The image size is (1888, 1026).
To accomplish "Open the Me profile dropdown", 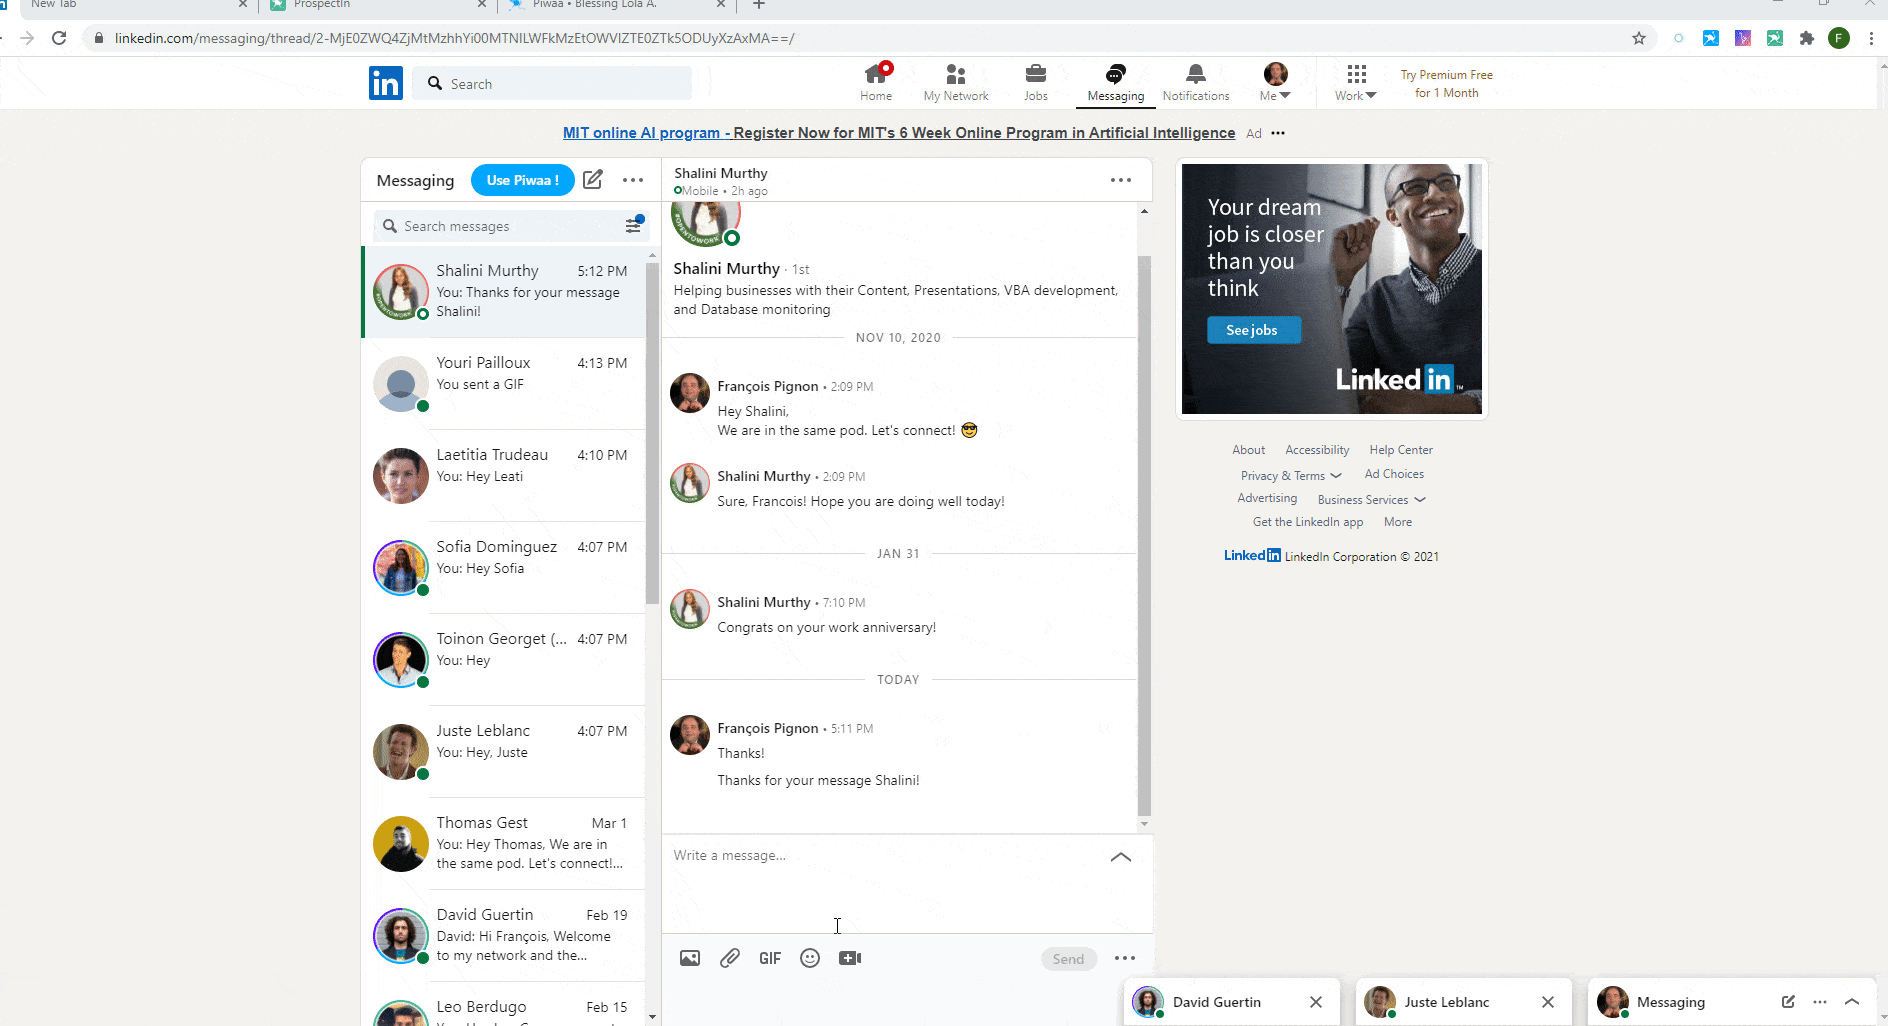I will pos(1274,81).
